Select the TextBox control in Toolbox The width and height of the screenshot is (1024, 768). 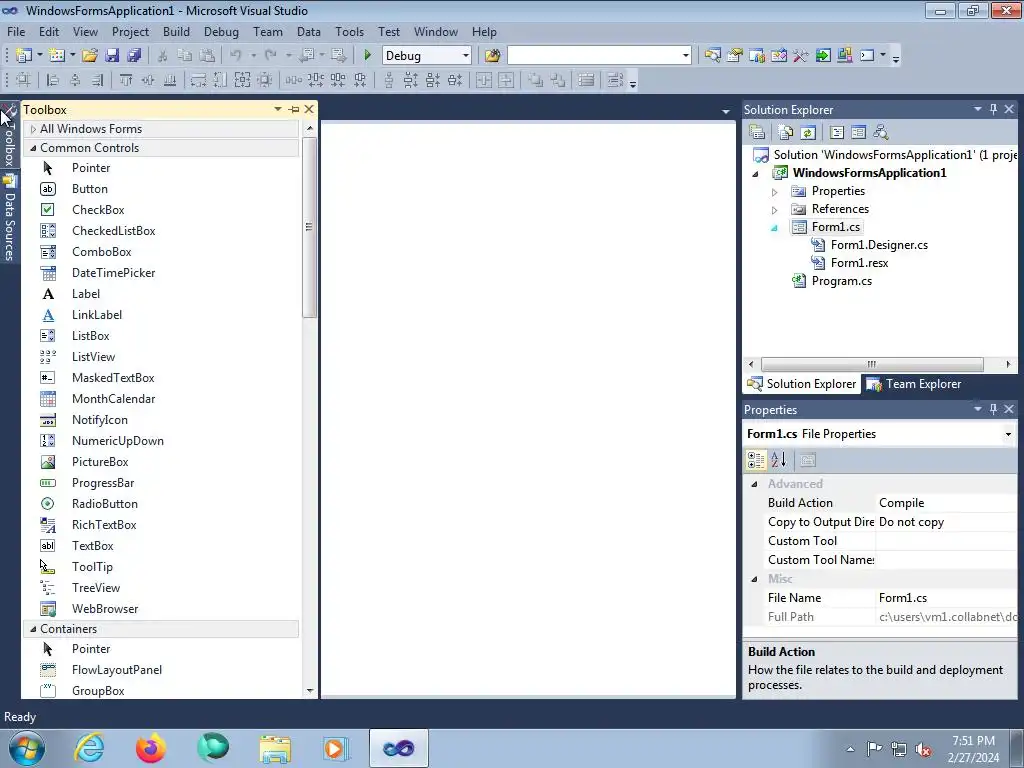[x=92, y=545]
